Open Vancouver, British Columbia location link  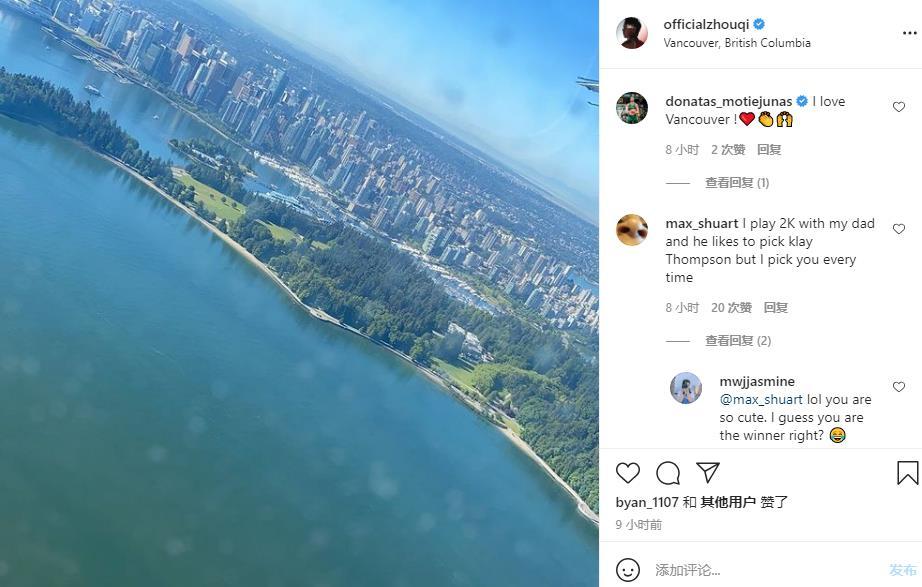point(737,43)
